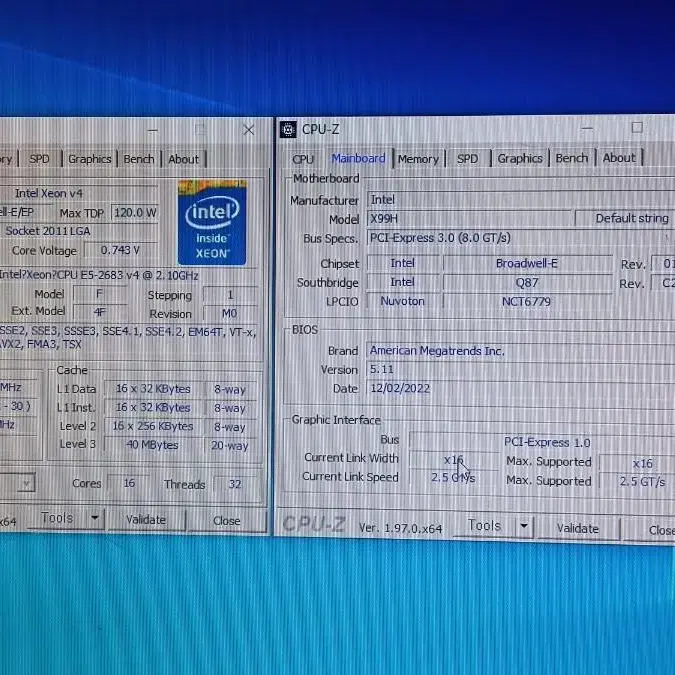Minimize the right CPU-Z window
The width and height of the screenshot is (675, 675).
point(587,128)
